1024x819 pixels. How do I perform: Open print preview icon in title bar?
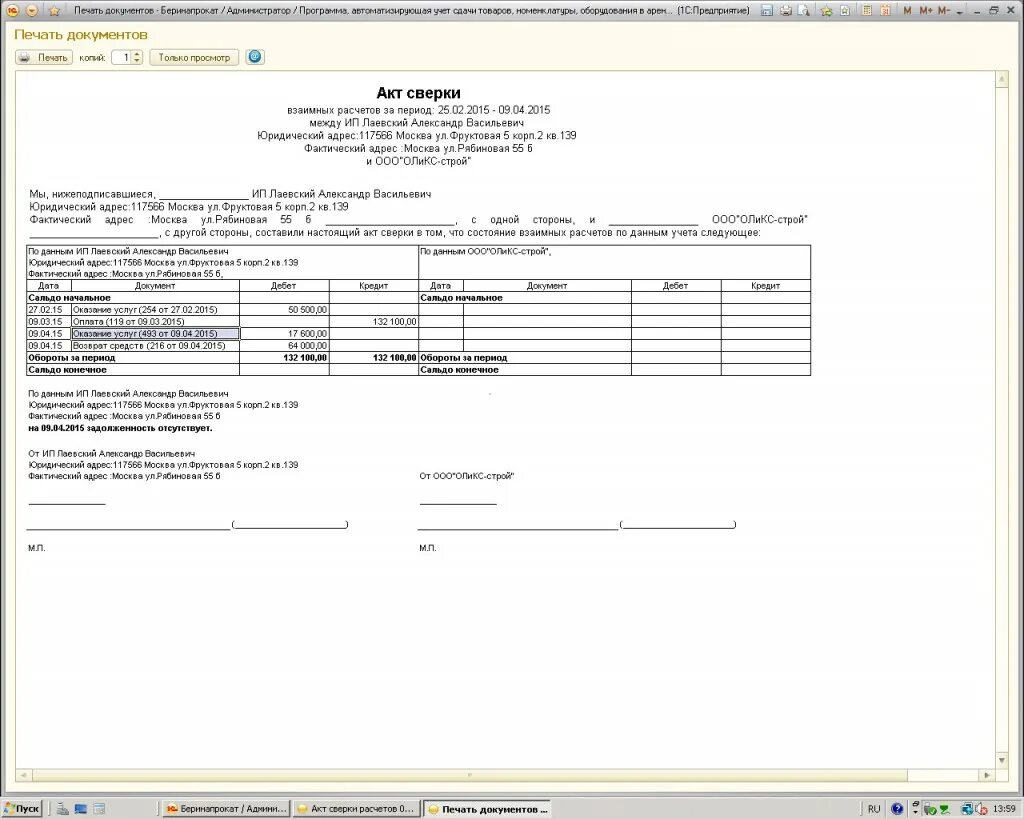coord(805,10)
